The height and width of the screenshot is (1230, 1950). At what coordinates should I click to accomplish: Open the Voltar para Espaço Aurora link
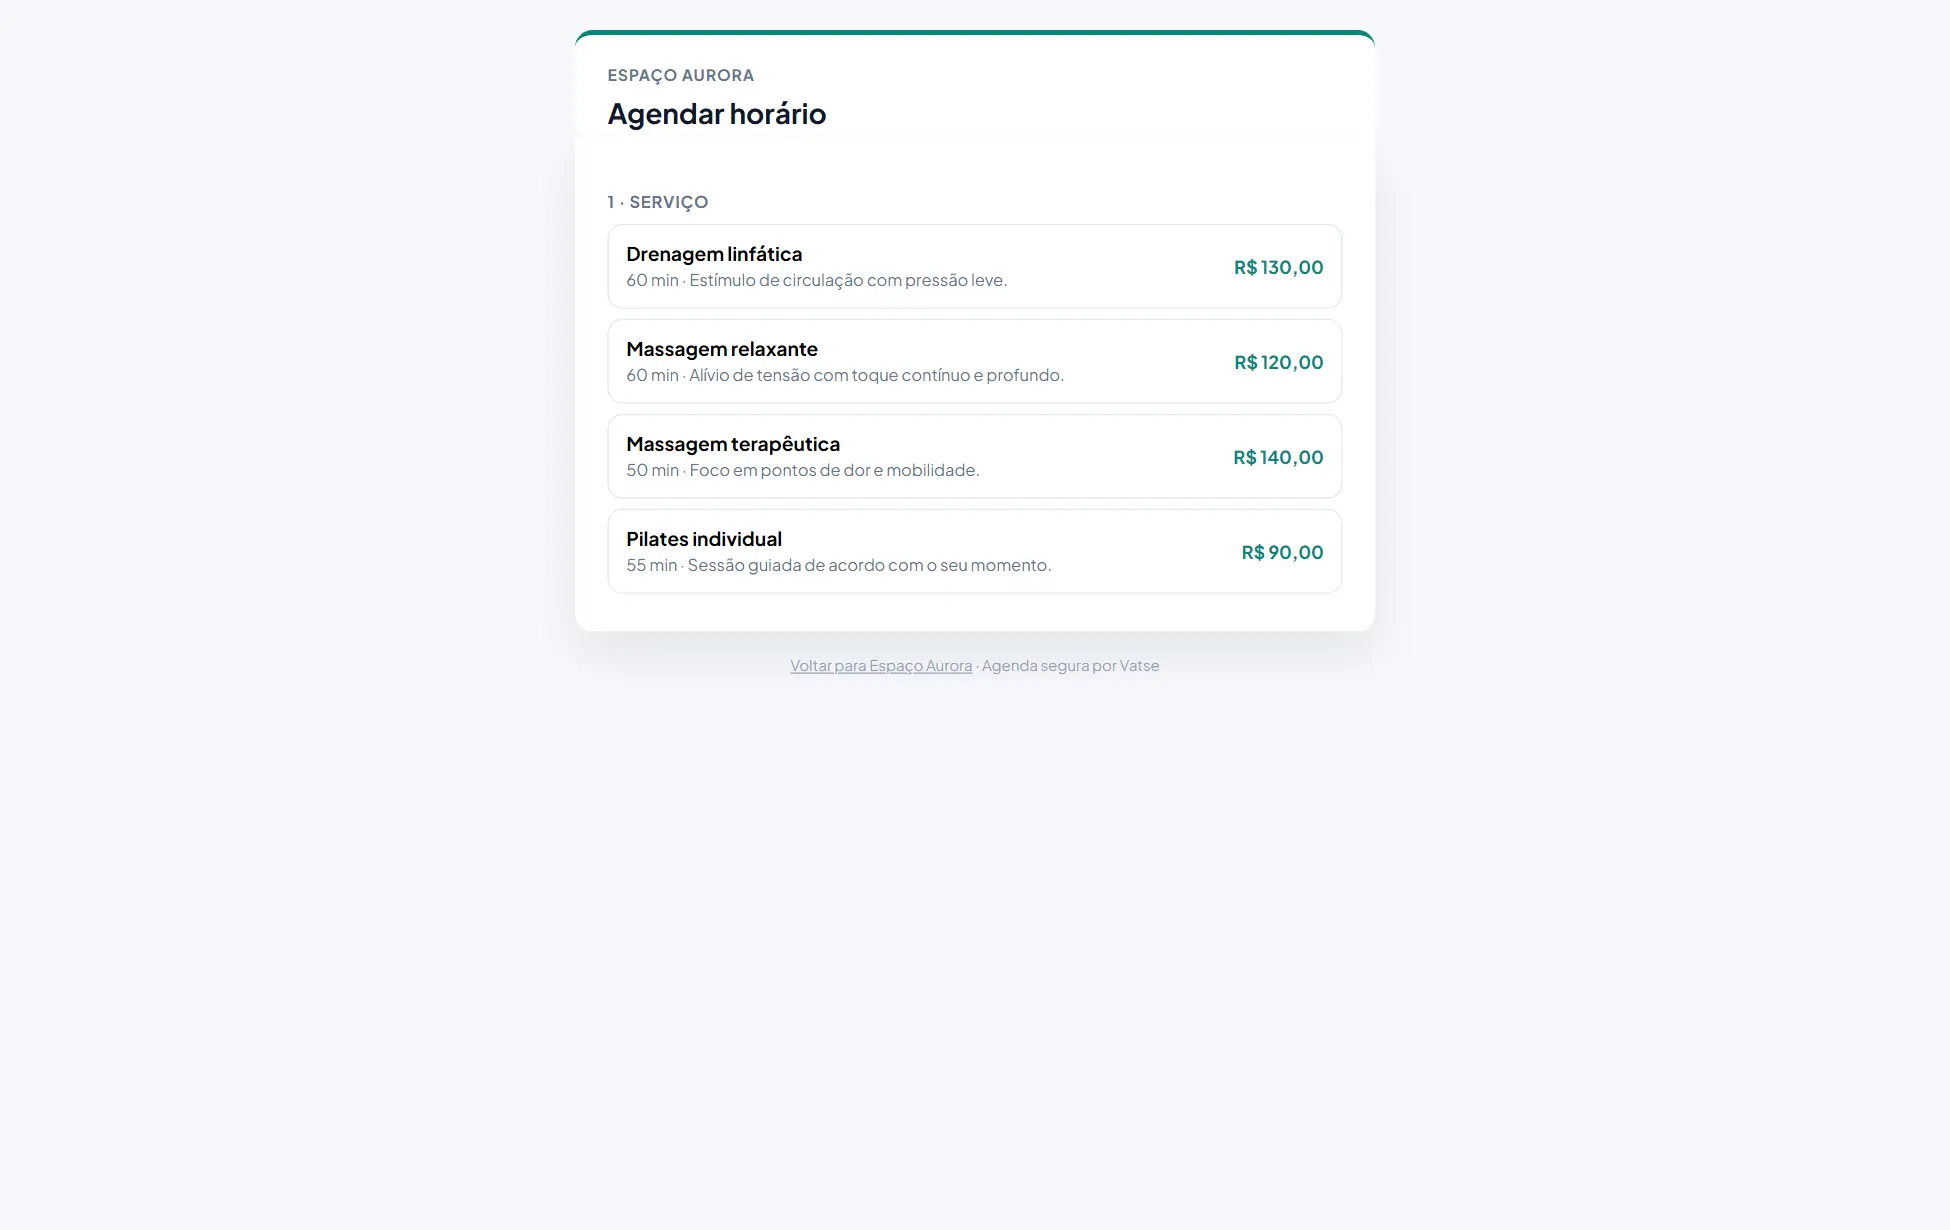tap(881, 666)
